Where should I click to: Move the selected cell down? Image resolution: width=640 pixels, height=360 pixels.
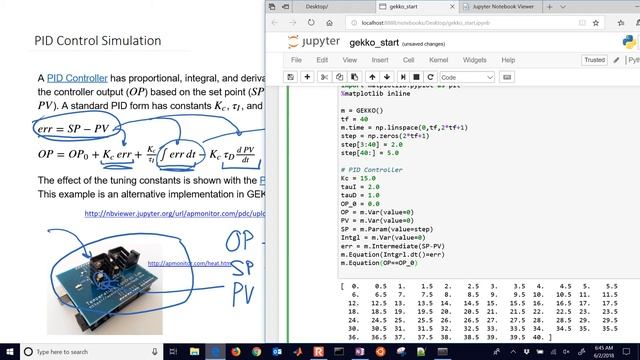pos(387,77)
